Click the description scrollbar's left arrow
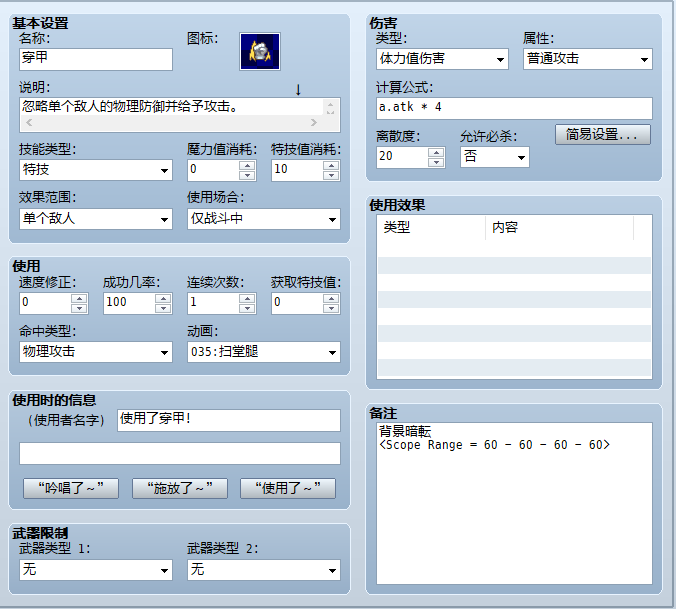Image resolution: width=676 pixels, height=609 pixels. 29,123
